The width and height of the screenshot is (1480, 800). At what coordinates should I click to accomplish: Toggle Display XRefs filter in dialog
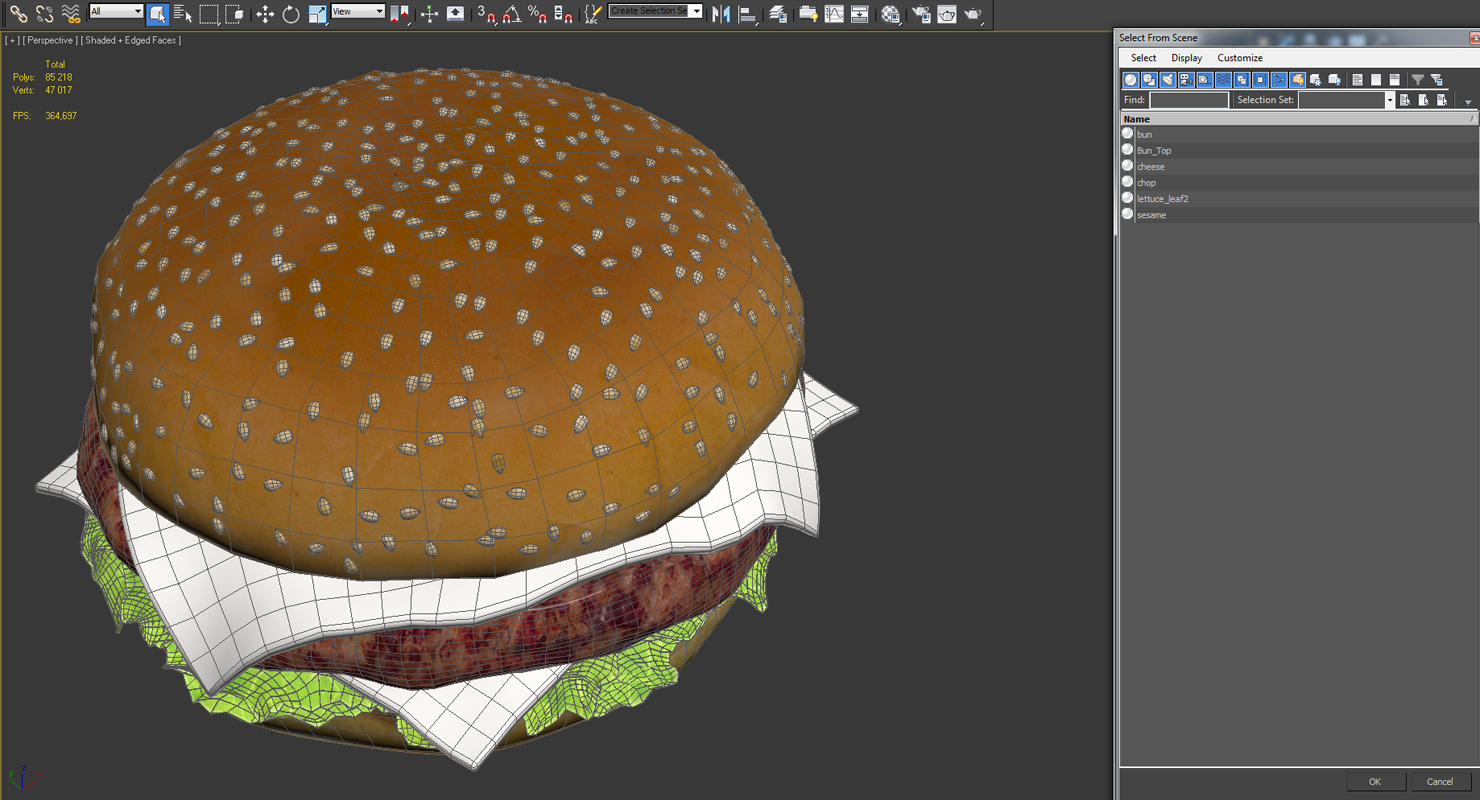[x=1260, y=80]
